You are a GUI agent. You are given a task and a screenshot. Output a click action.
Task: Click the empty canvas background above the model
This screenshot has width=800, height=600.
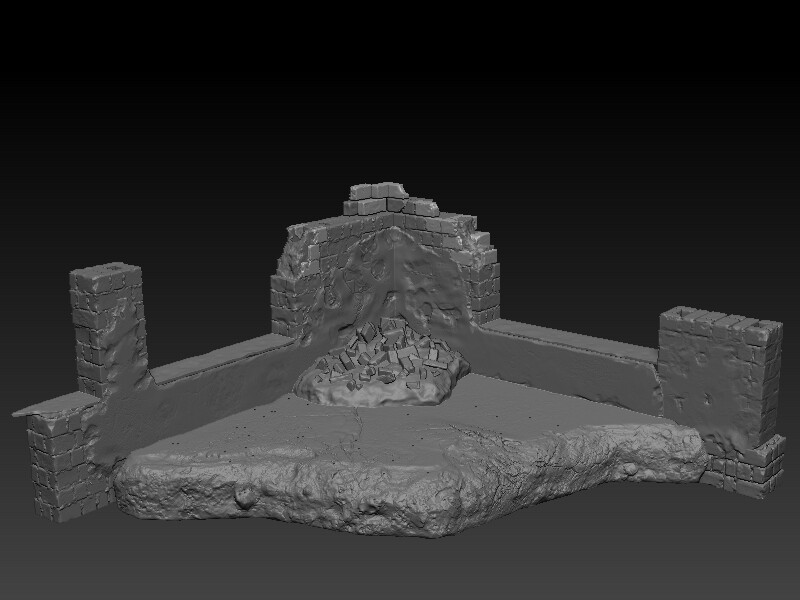(400, 80)
